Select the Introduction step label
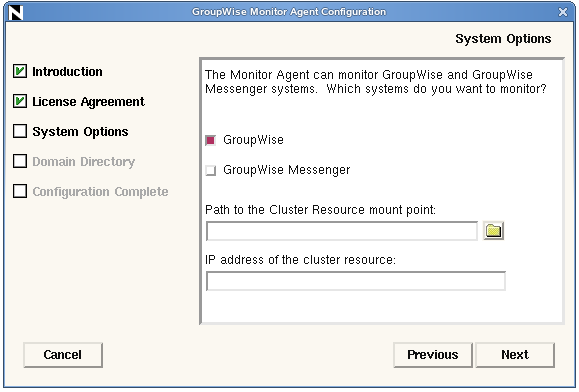Viewport: 579px width, 392px height. point(67,72)
